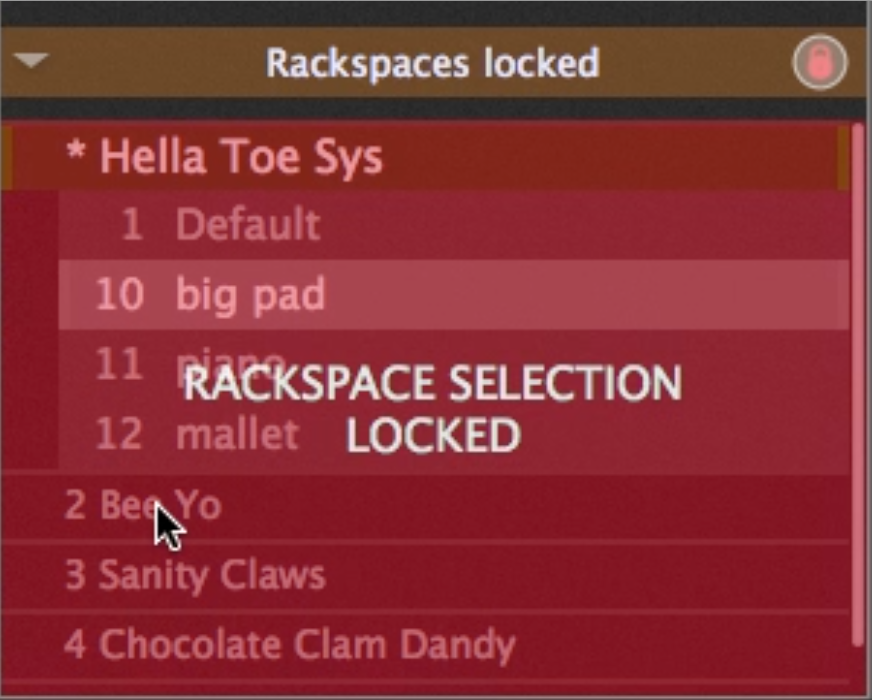The image size is (872, 700).
Task: Click the RACKSPACE SELECTION LOCKED overlay message
Action: click(433, 409)
